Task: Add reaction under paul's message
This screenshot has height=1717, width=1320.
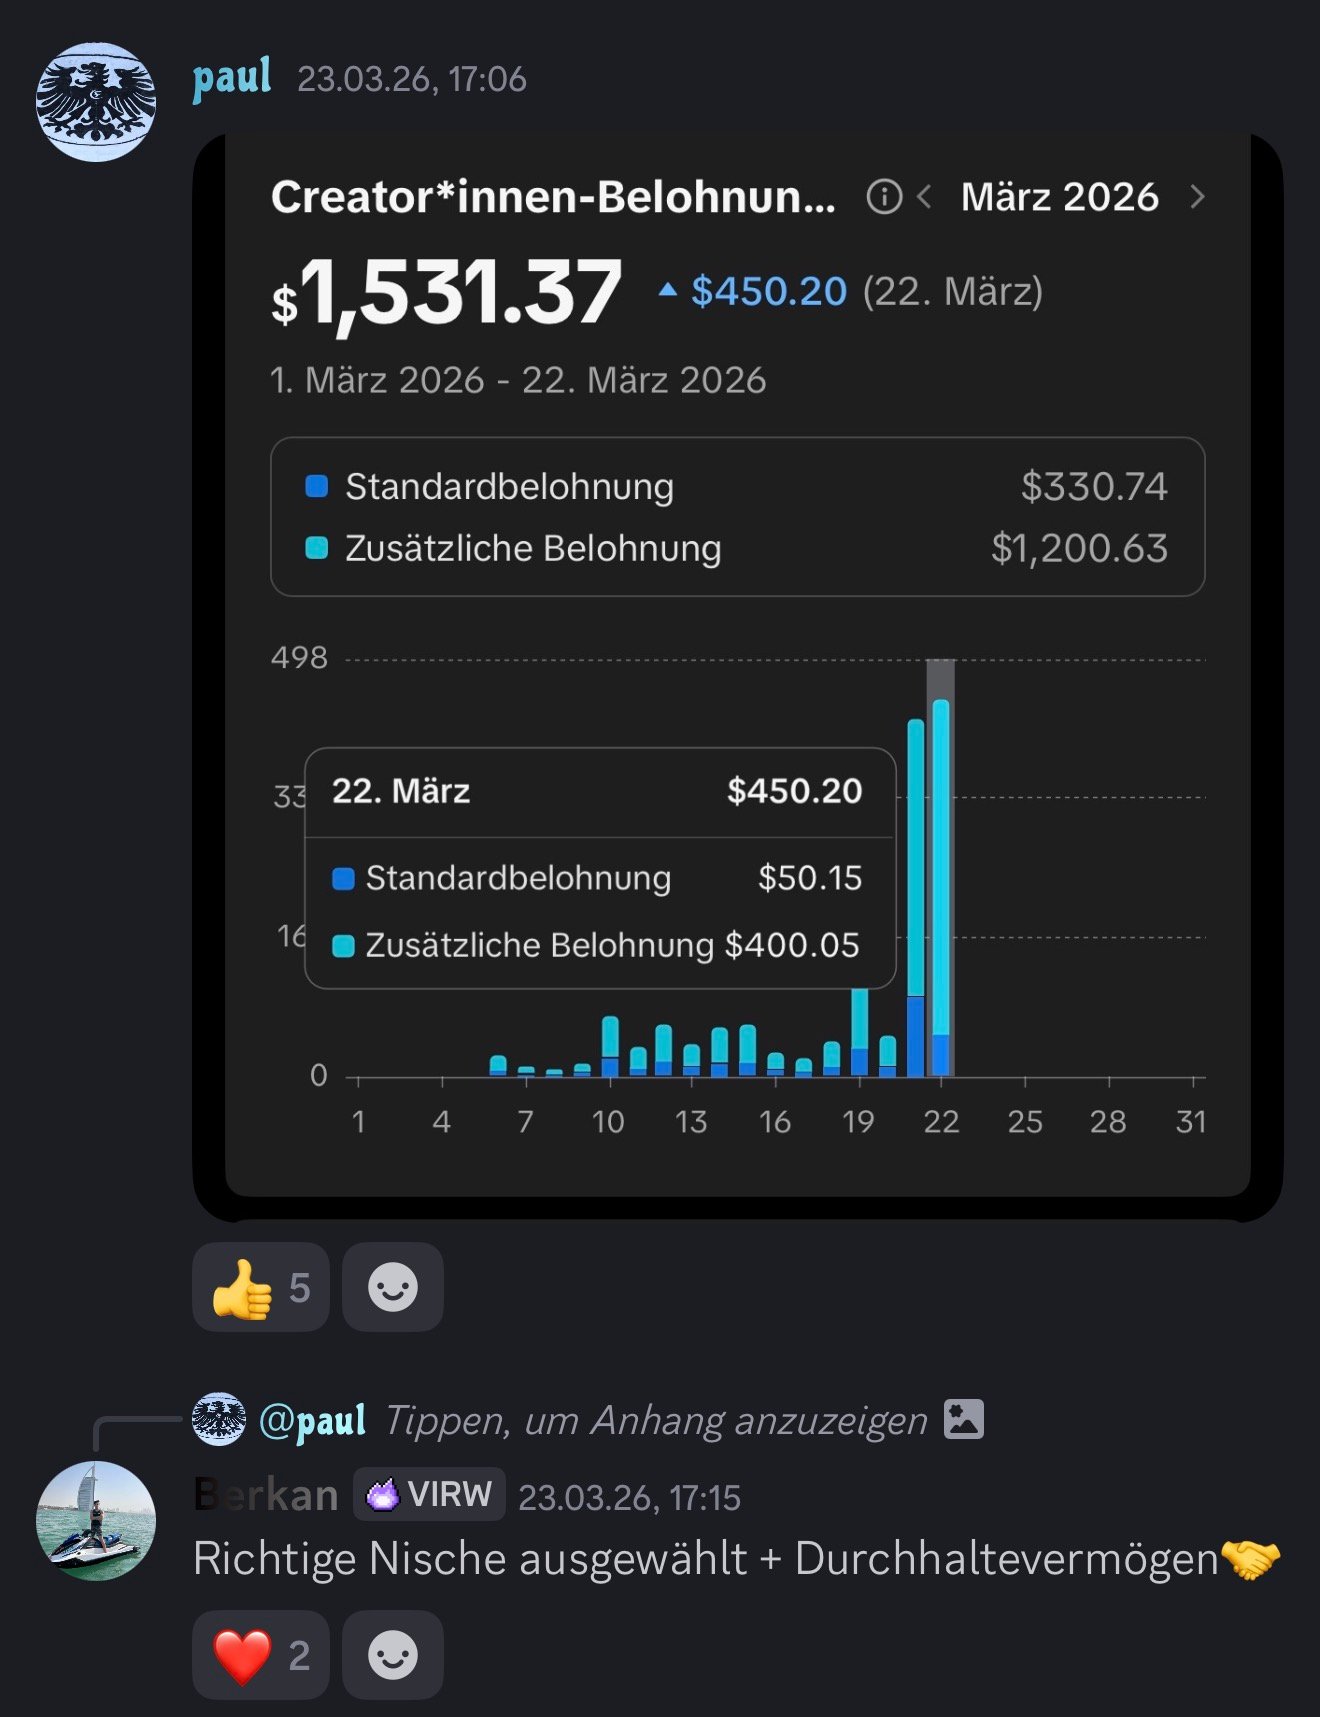Action: click(x=393, y=1288)
